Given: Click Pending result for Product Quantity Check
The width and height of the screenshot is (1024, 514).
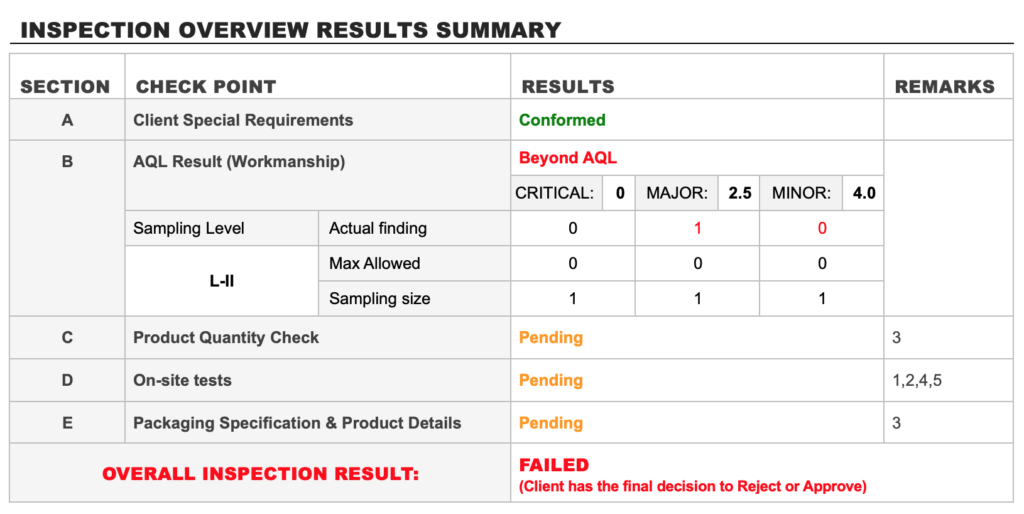Looking at the screenshot, I should 551,337.
